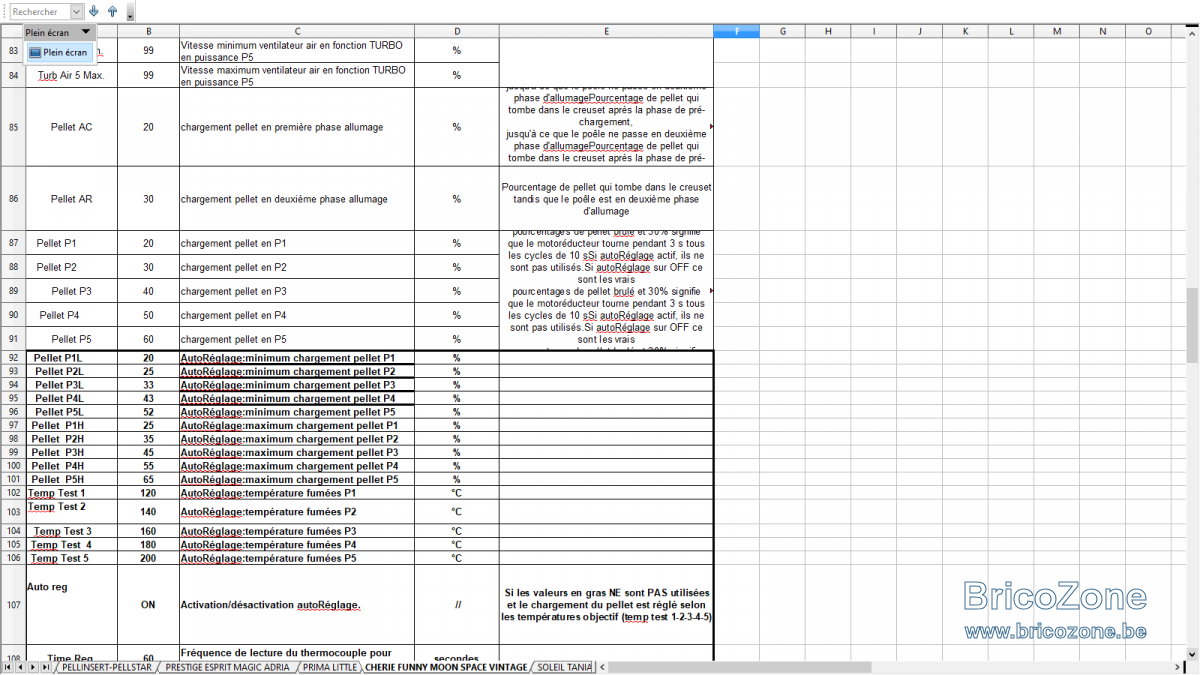
Task: Select row 92 header
Action: (x=13, y=357)
